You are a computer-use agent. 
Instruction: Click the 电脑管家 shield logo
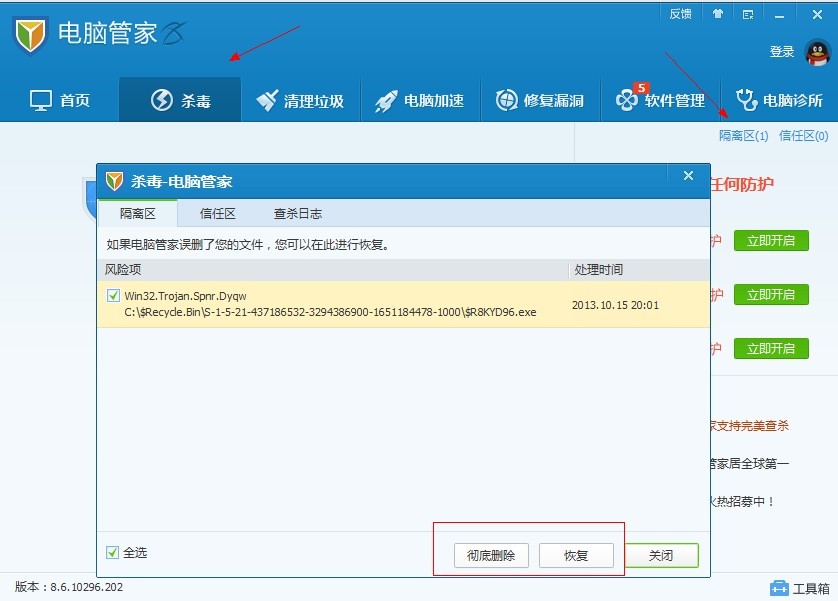tap(30, 35)
